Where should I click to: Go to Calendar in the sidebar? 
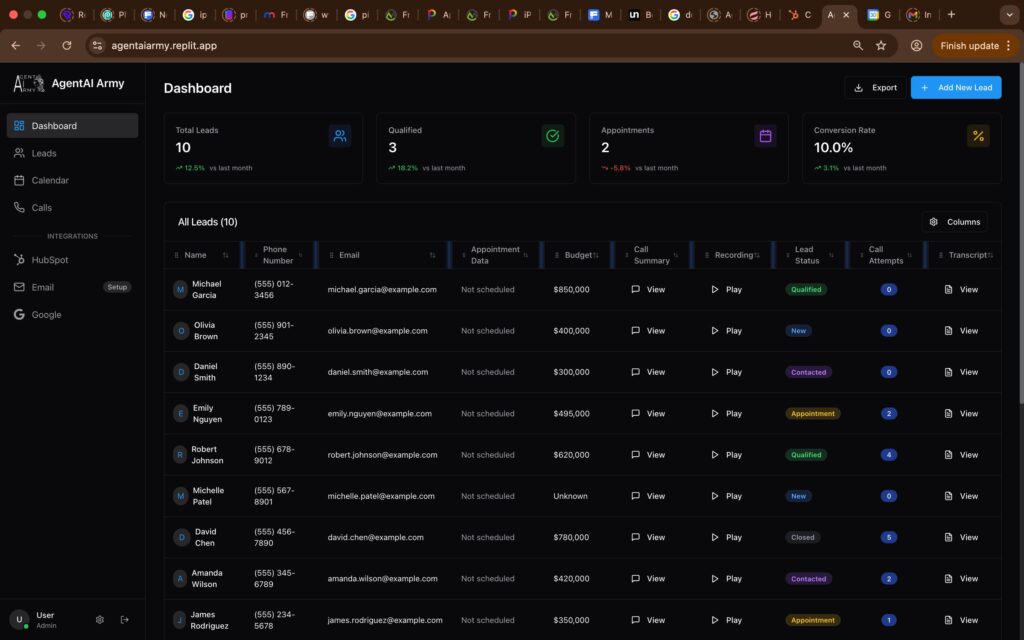[50, 181]
